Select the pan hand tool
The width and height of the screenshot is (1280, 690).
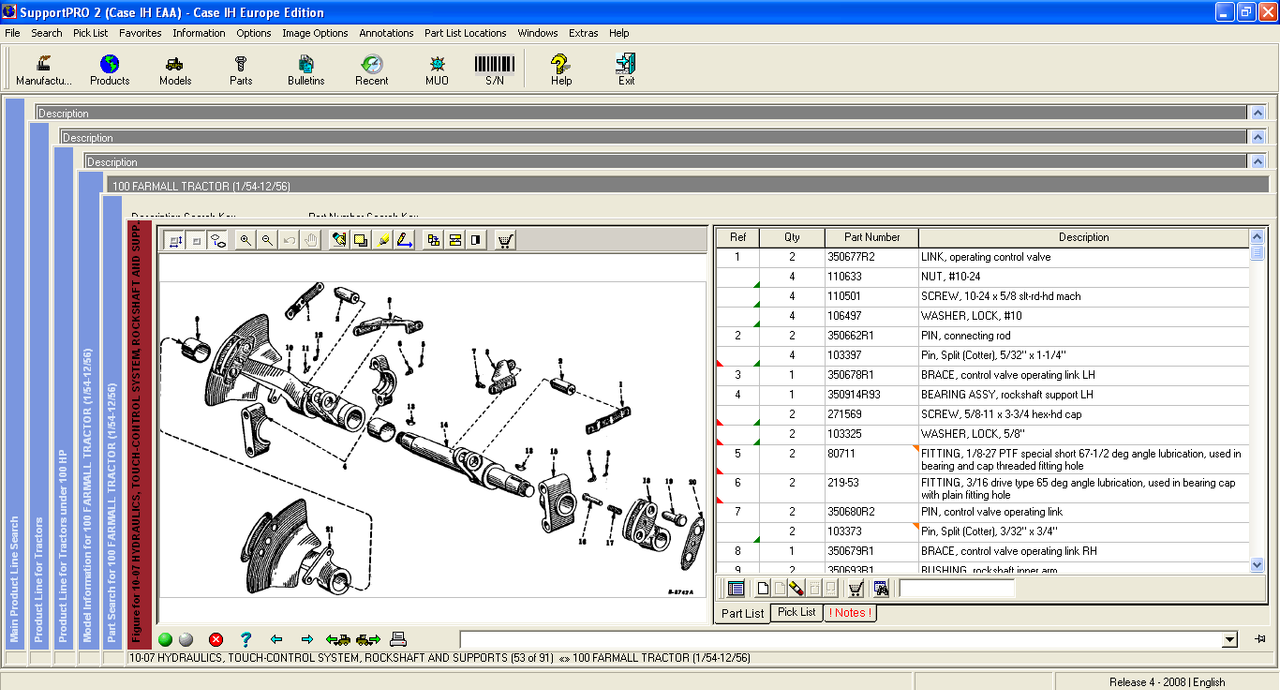tap(311, 240)
